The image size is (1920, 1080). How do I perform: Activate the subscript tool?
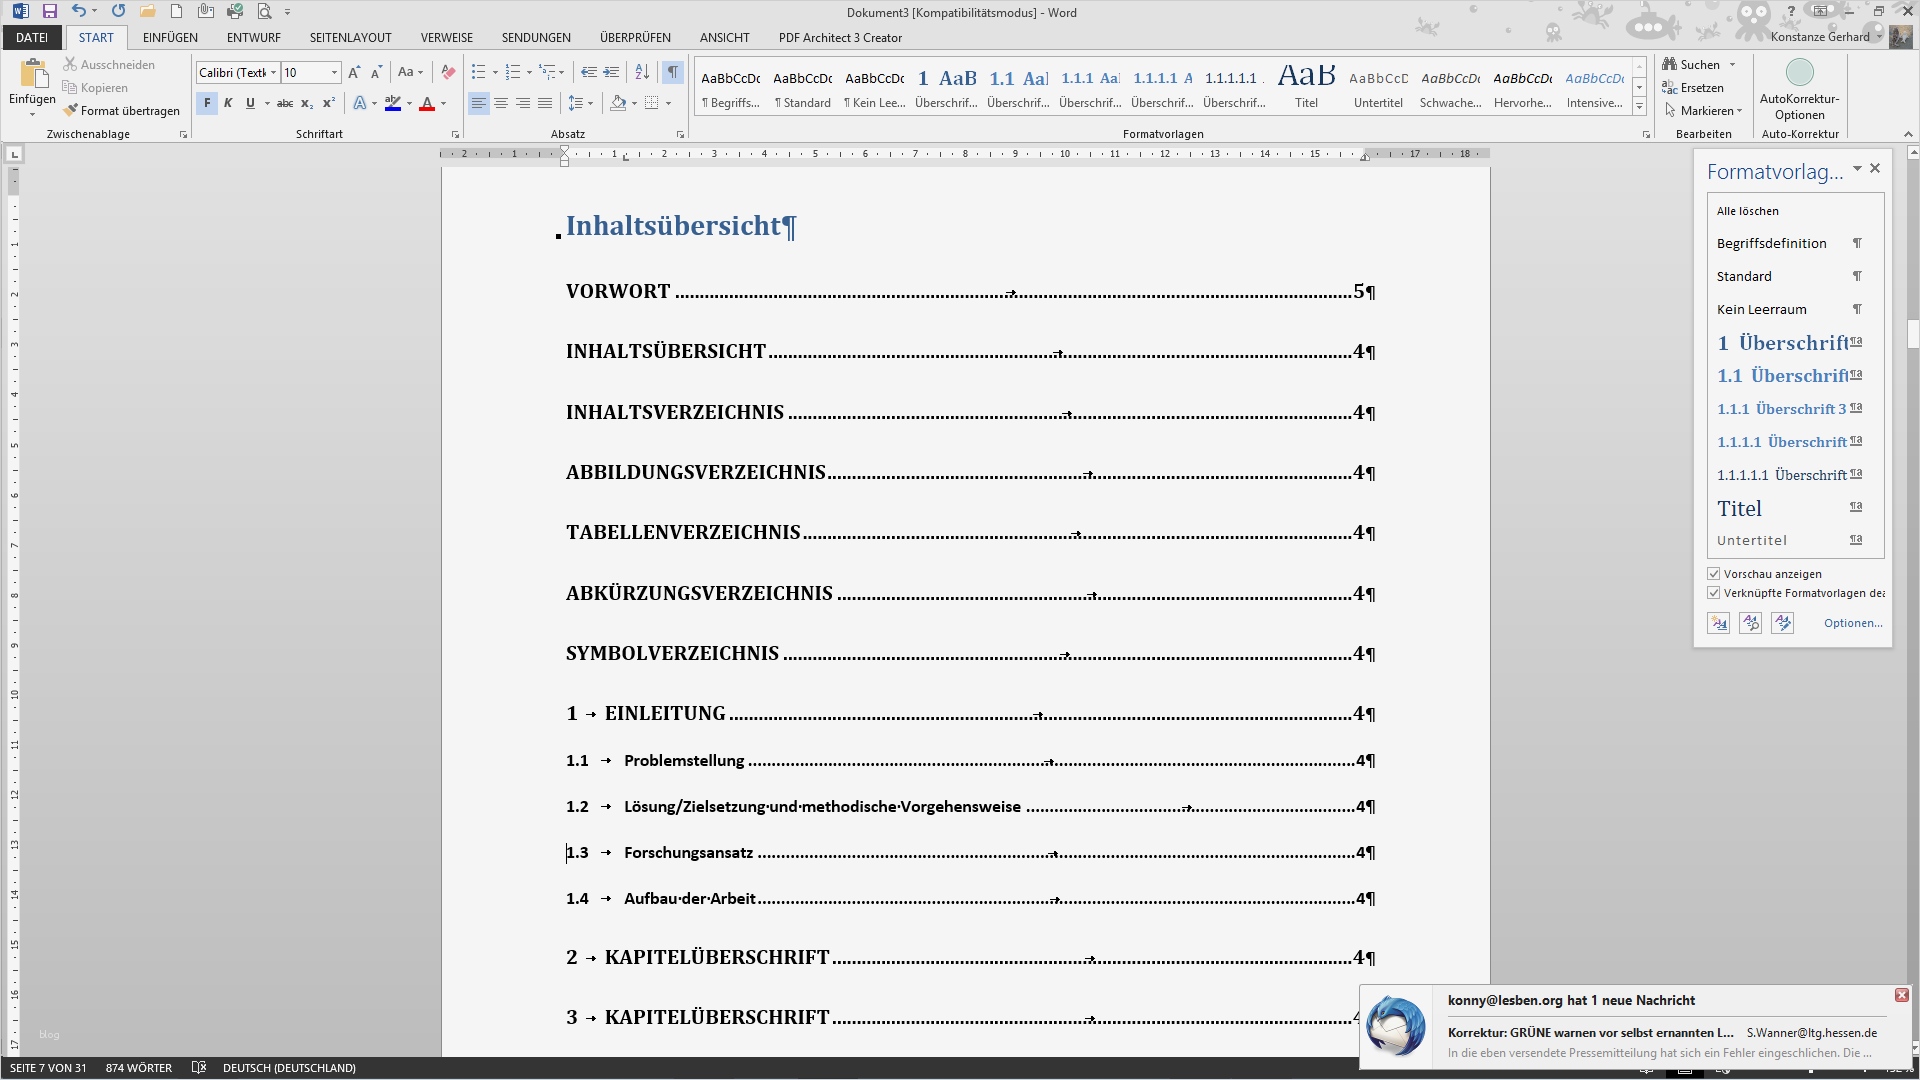tap(307, 103)
